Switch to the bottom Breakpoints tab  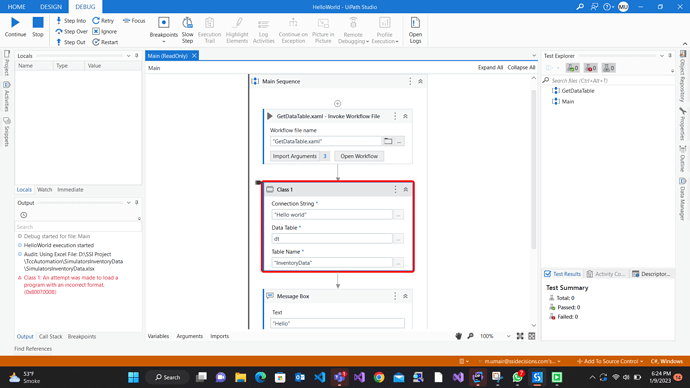pos(82,337)
